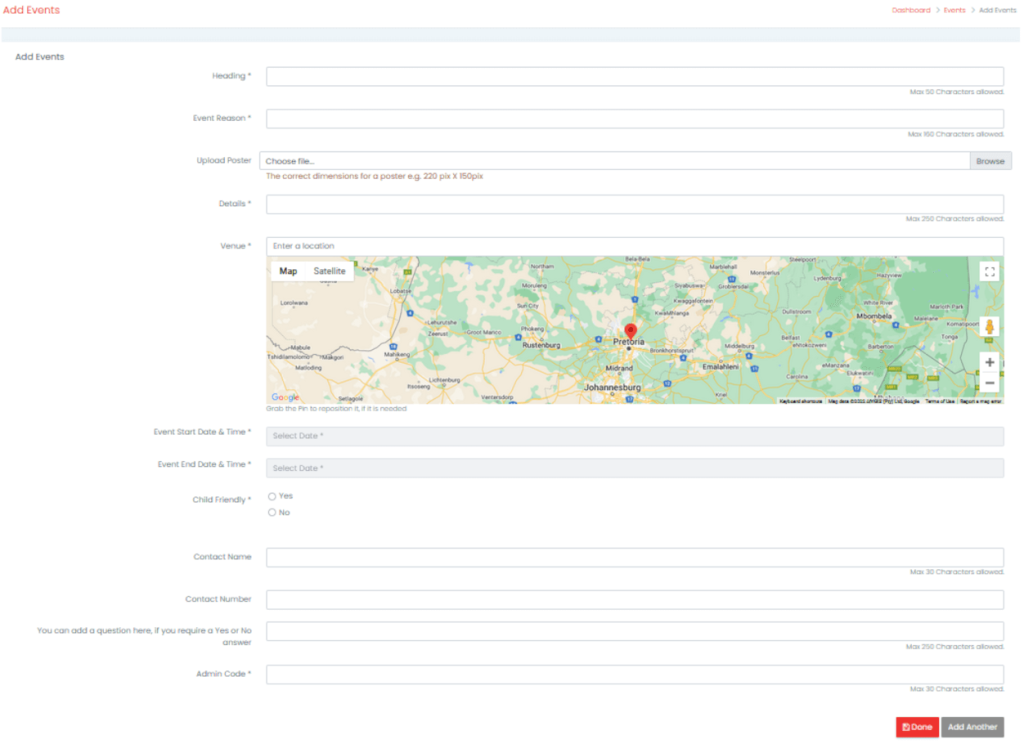The height and width of the screenshot is (744, 1024).
Task: Click the Google logo on the map
Action: point(285,397)
